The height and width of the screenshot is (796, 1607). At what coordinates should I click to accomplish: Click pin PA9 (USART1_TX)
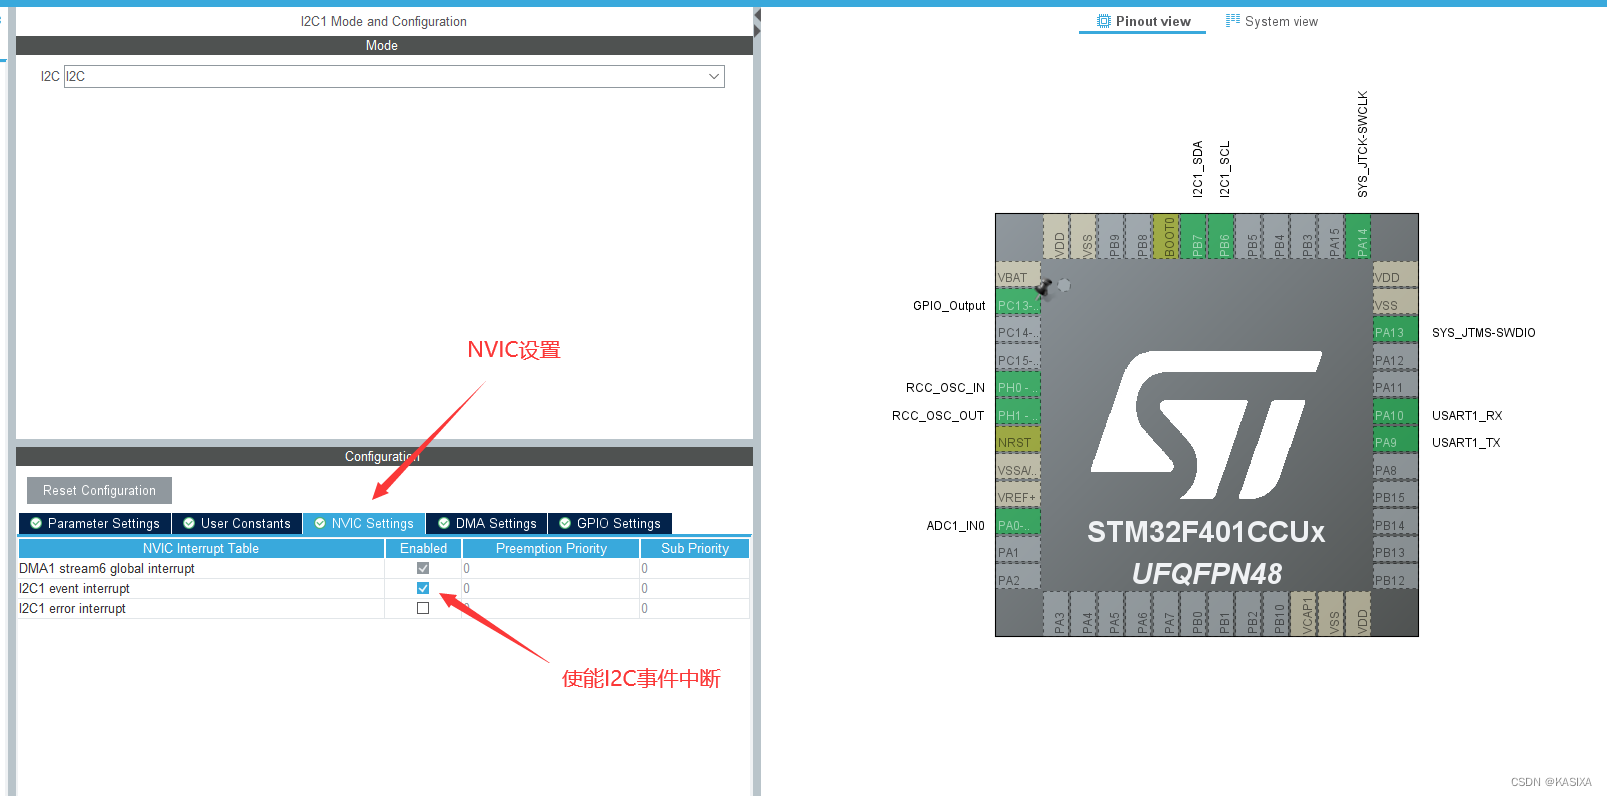pos(1395,442)
